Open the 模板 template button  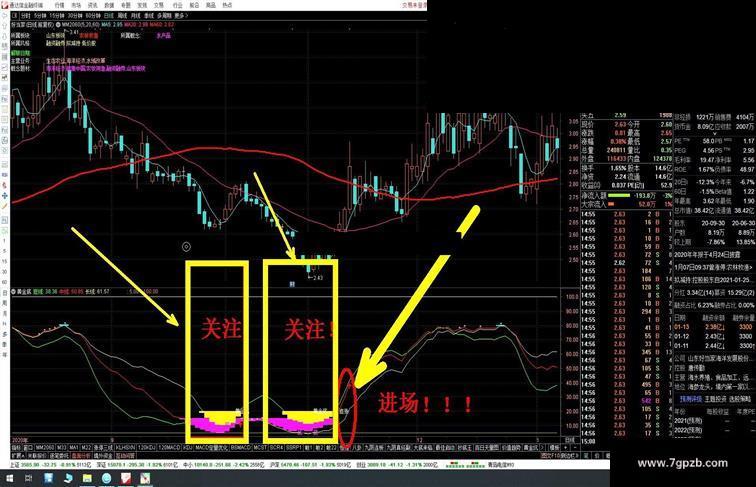(x=554, y=447)
